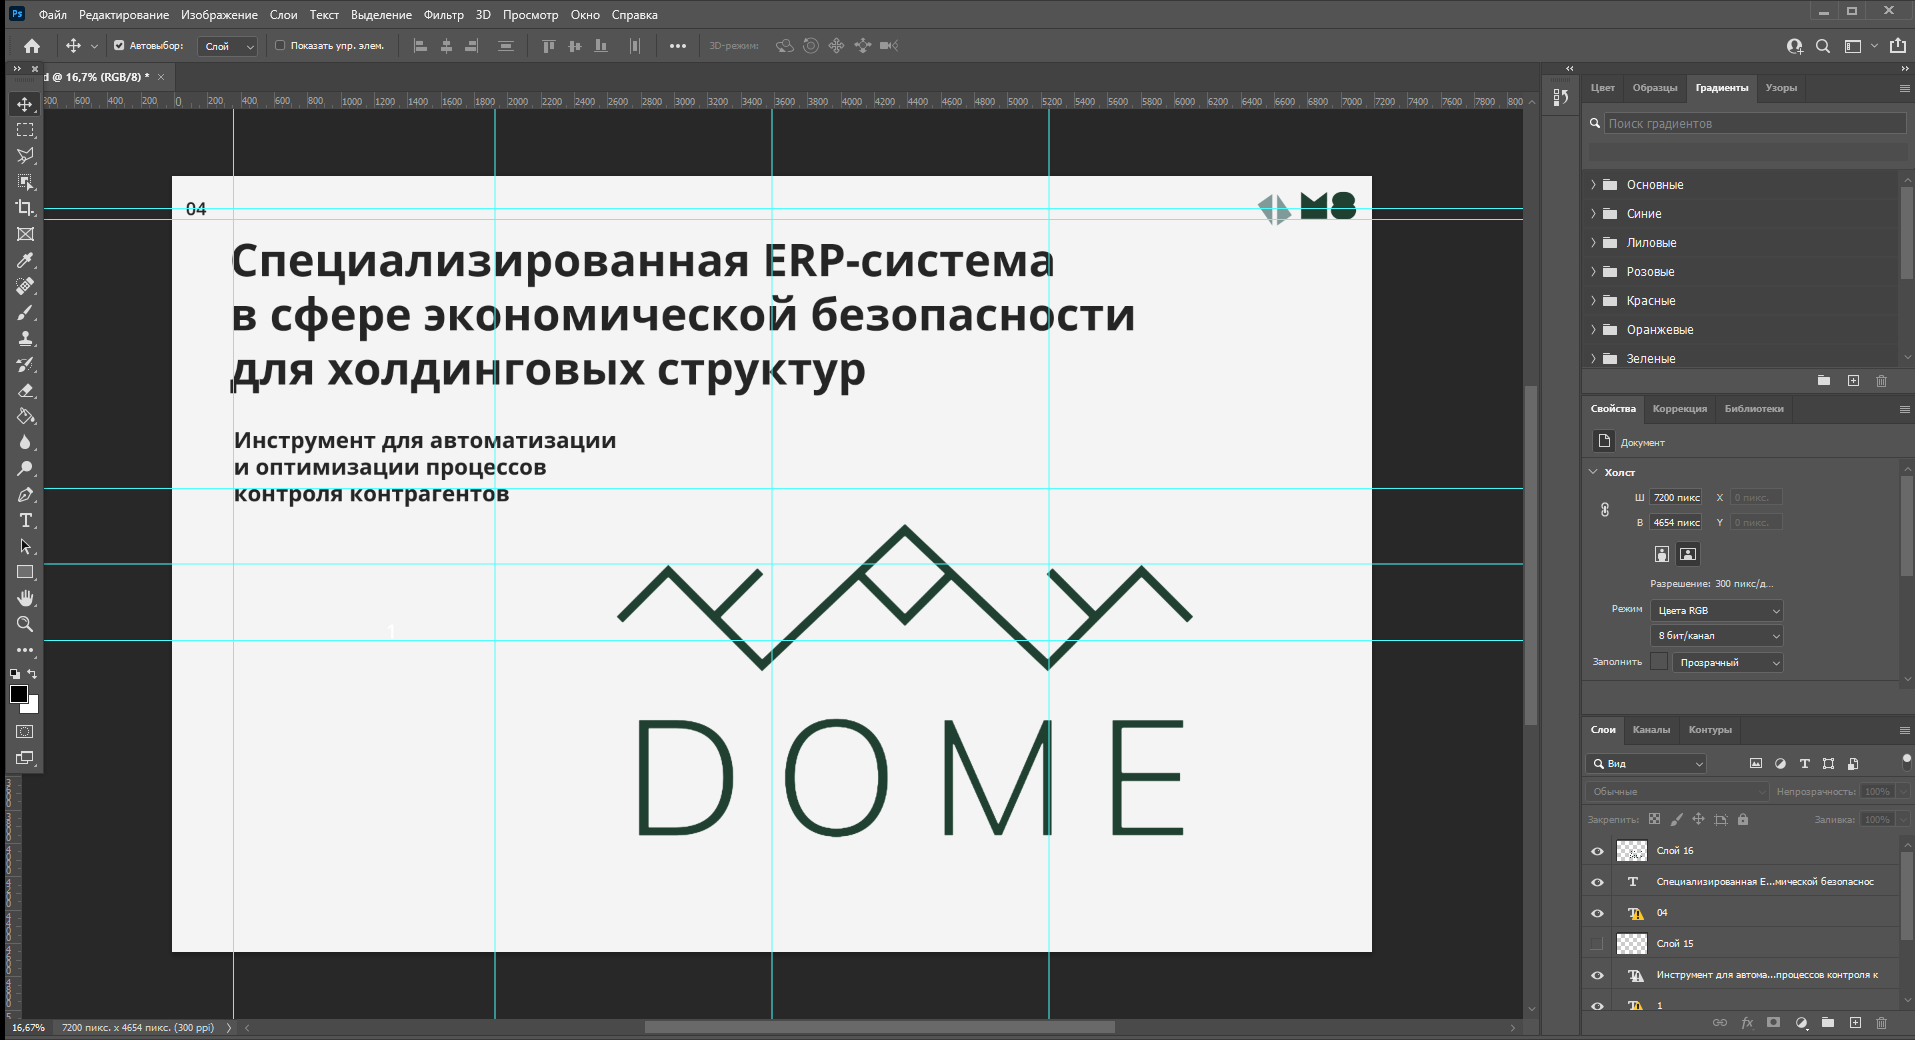1915x1040 pixels.
Task: Switch to the Коррекция tab
Action: [1680, 409]
